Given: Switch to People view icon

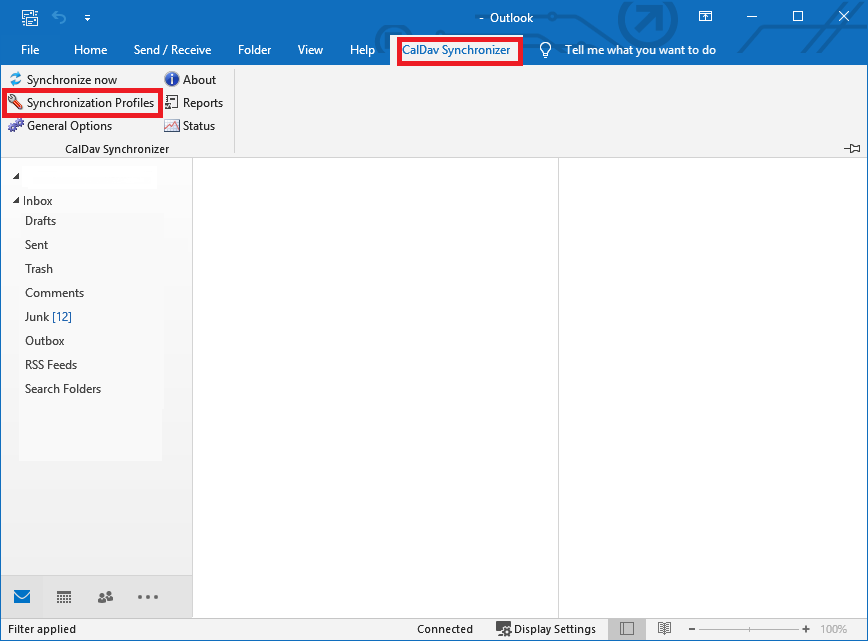Looking at the screenshot, I should click(105, 597).
